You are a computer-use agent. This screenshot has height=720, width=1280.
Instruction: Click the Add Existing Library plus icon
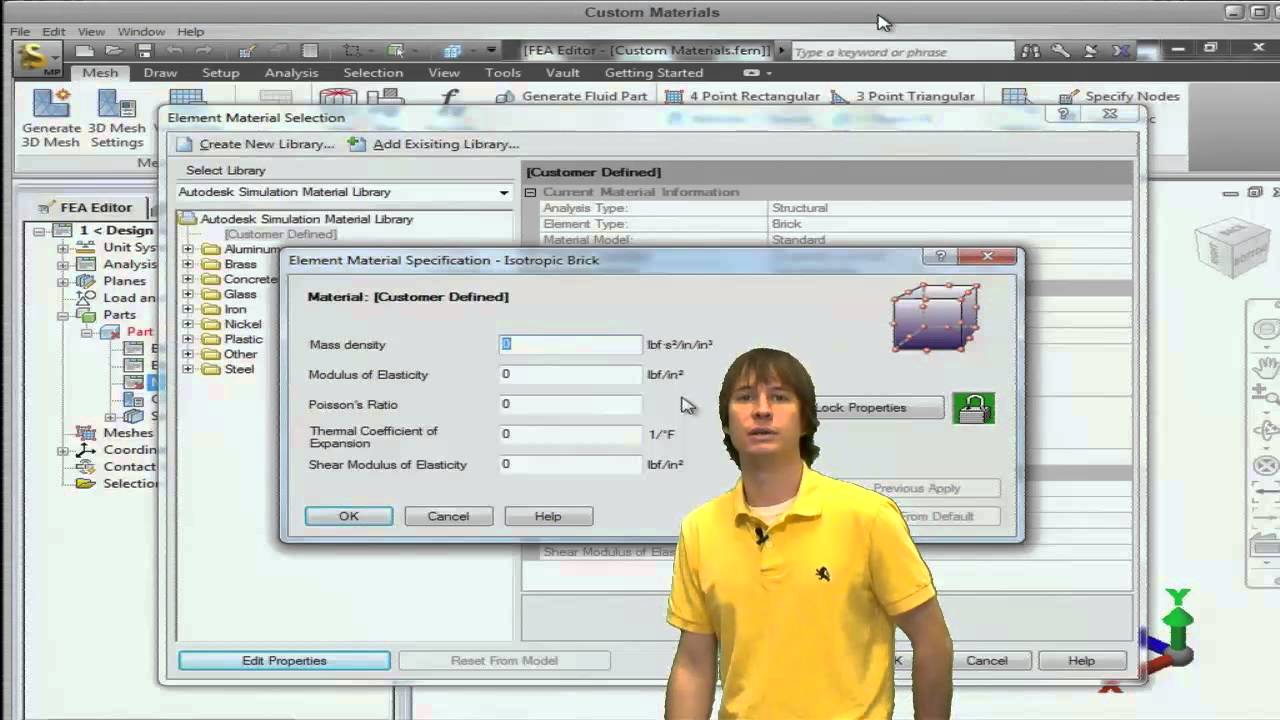[x=357, y=144]
